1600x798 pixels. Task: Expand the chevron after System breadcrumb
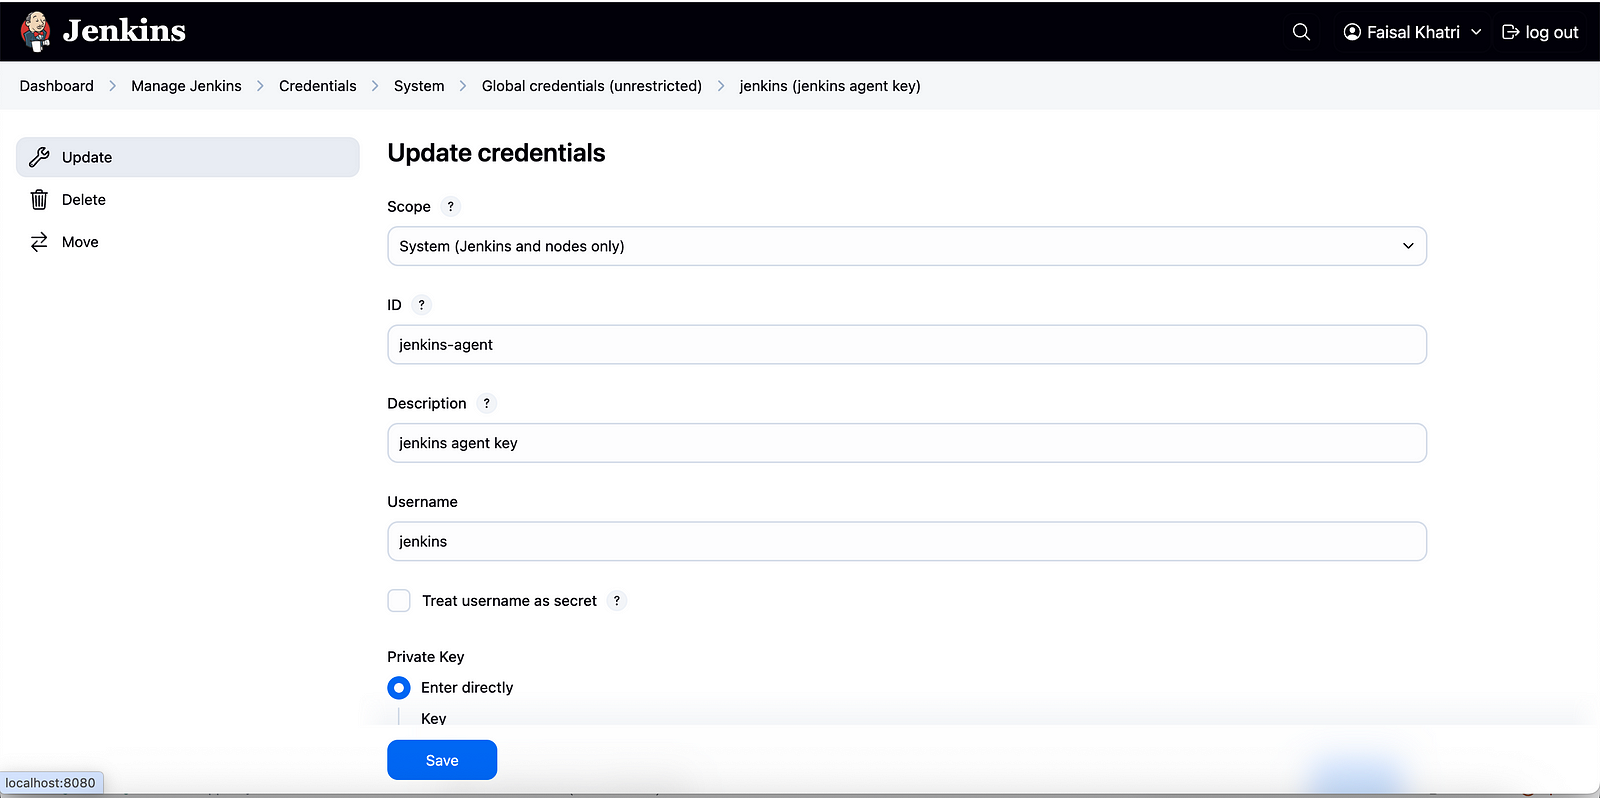[x=463, y=86]
